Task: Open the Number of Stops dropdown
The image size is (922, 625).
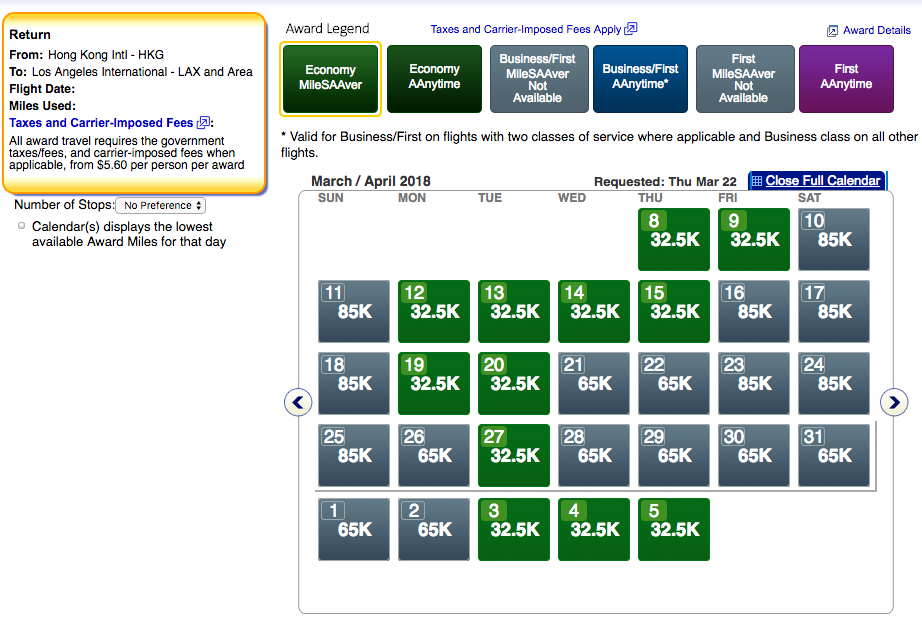Action: coord(160,205)
